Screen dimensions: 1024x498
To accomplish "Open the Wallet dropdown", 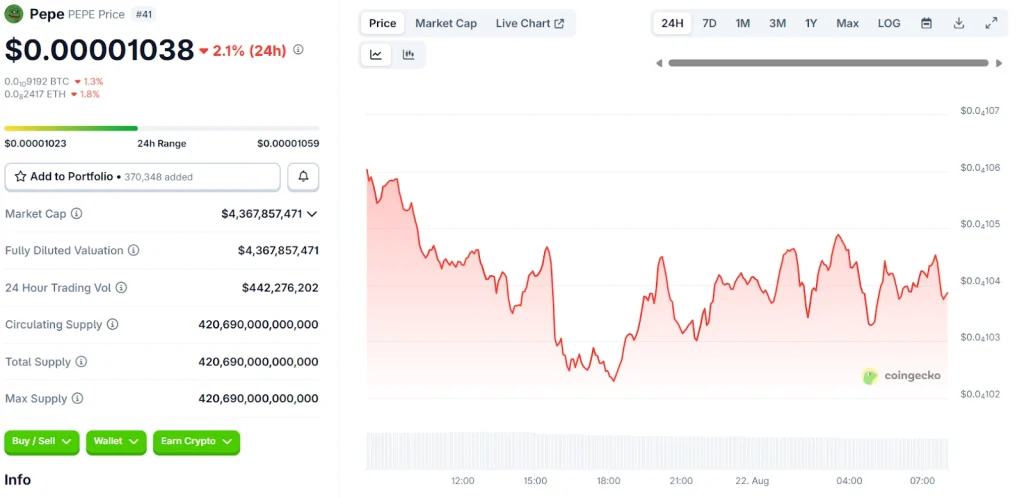I will tap(116, 442).
